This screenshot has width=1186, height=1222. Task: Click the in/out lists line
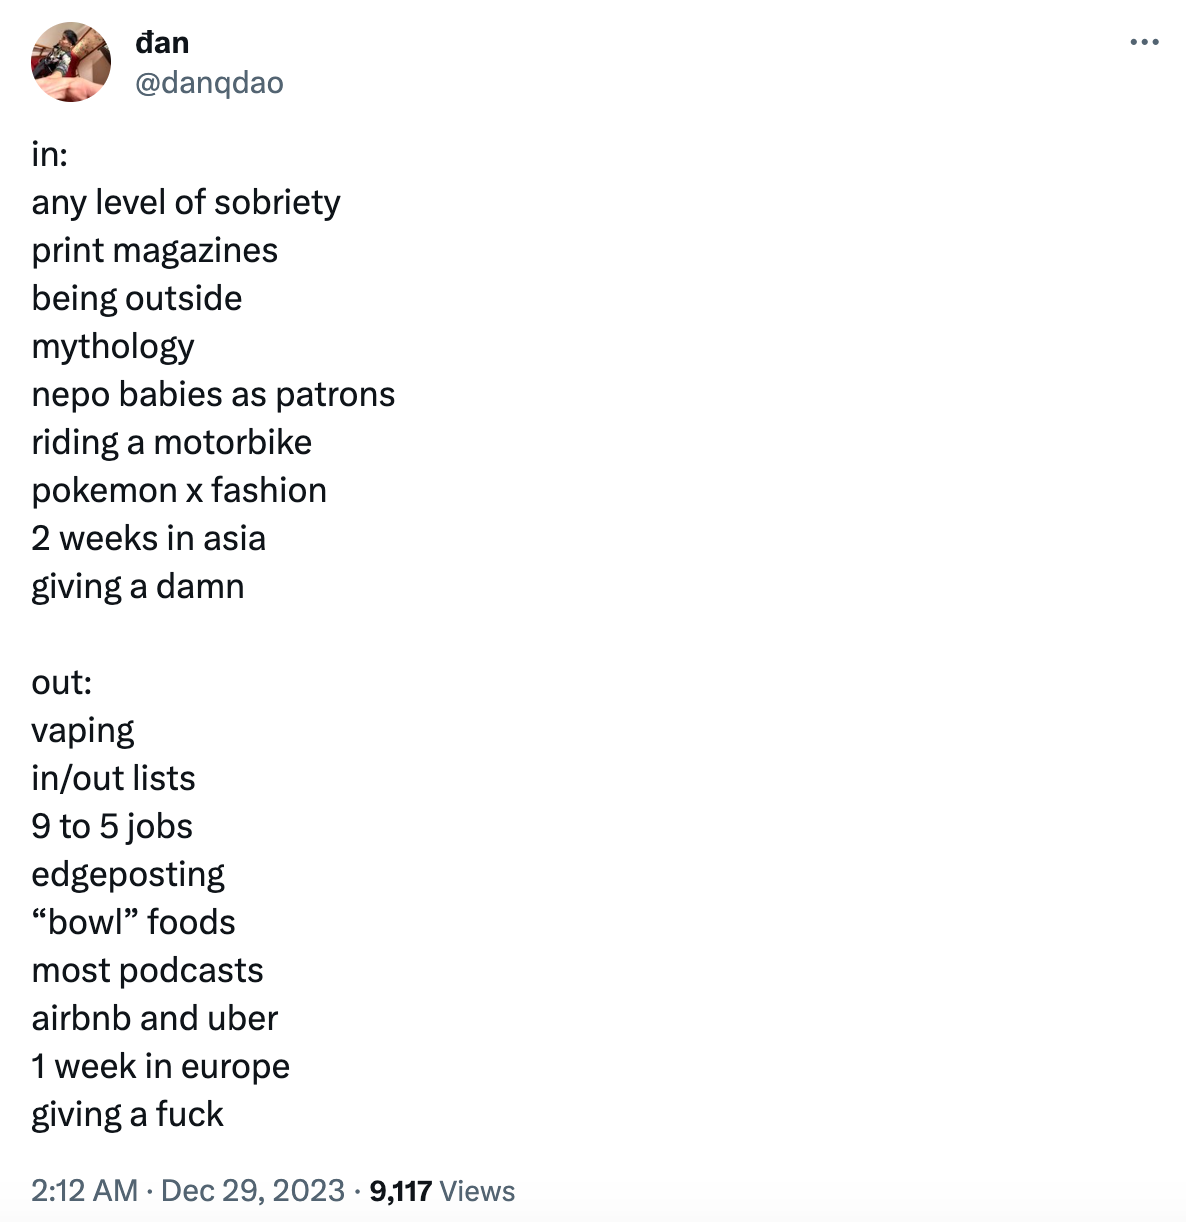click(x=113, y=778)
